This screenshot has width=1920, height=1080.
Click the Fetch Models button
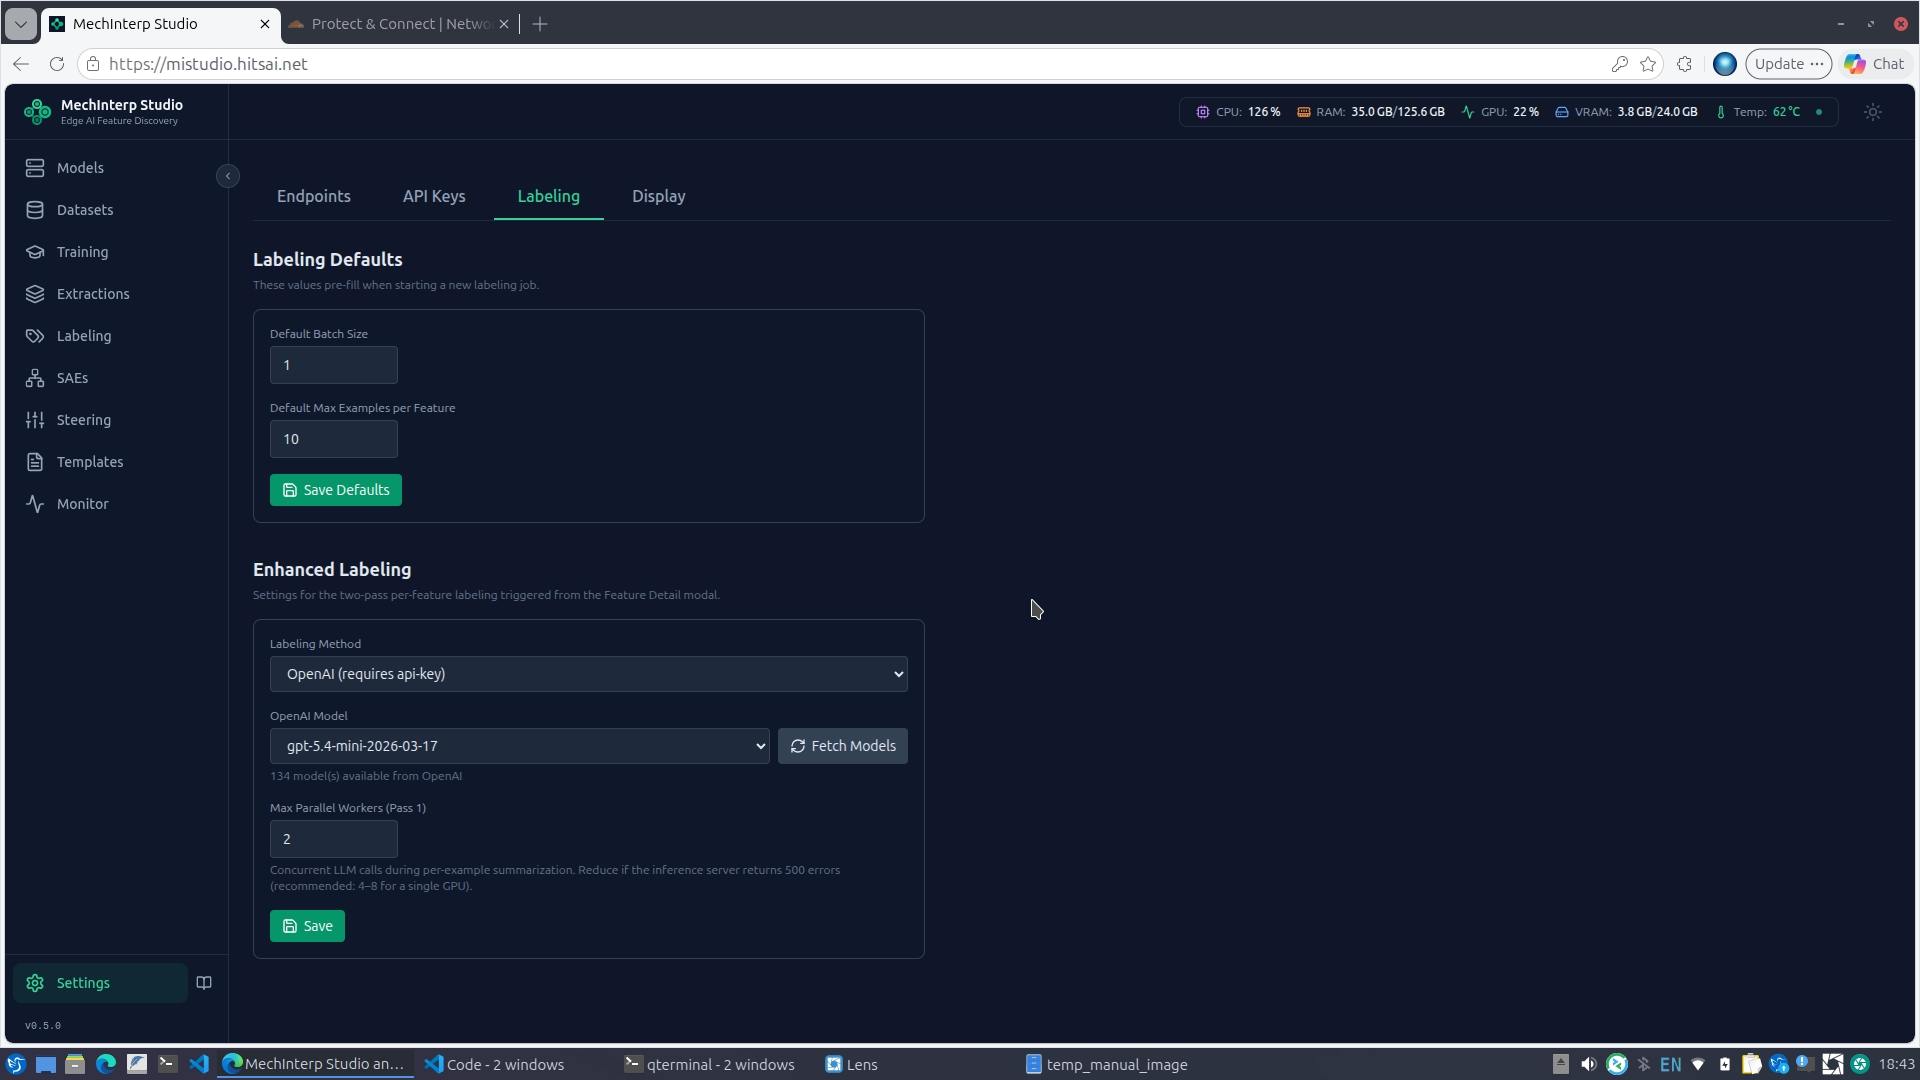tap(843, 746)
